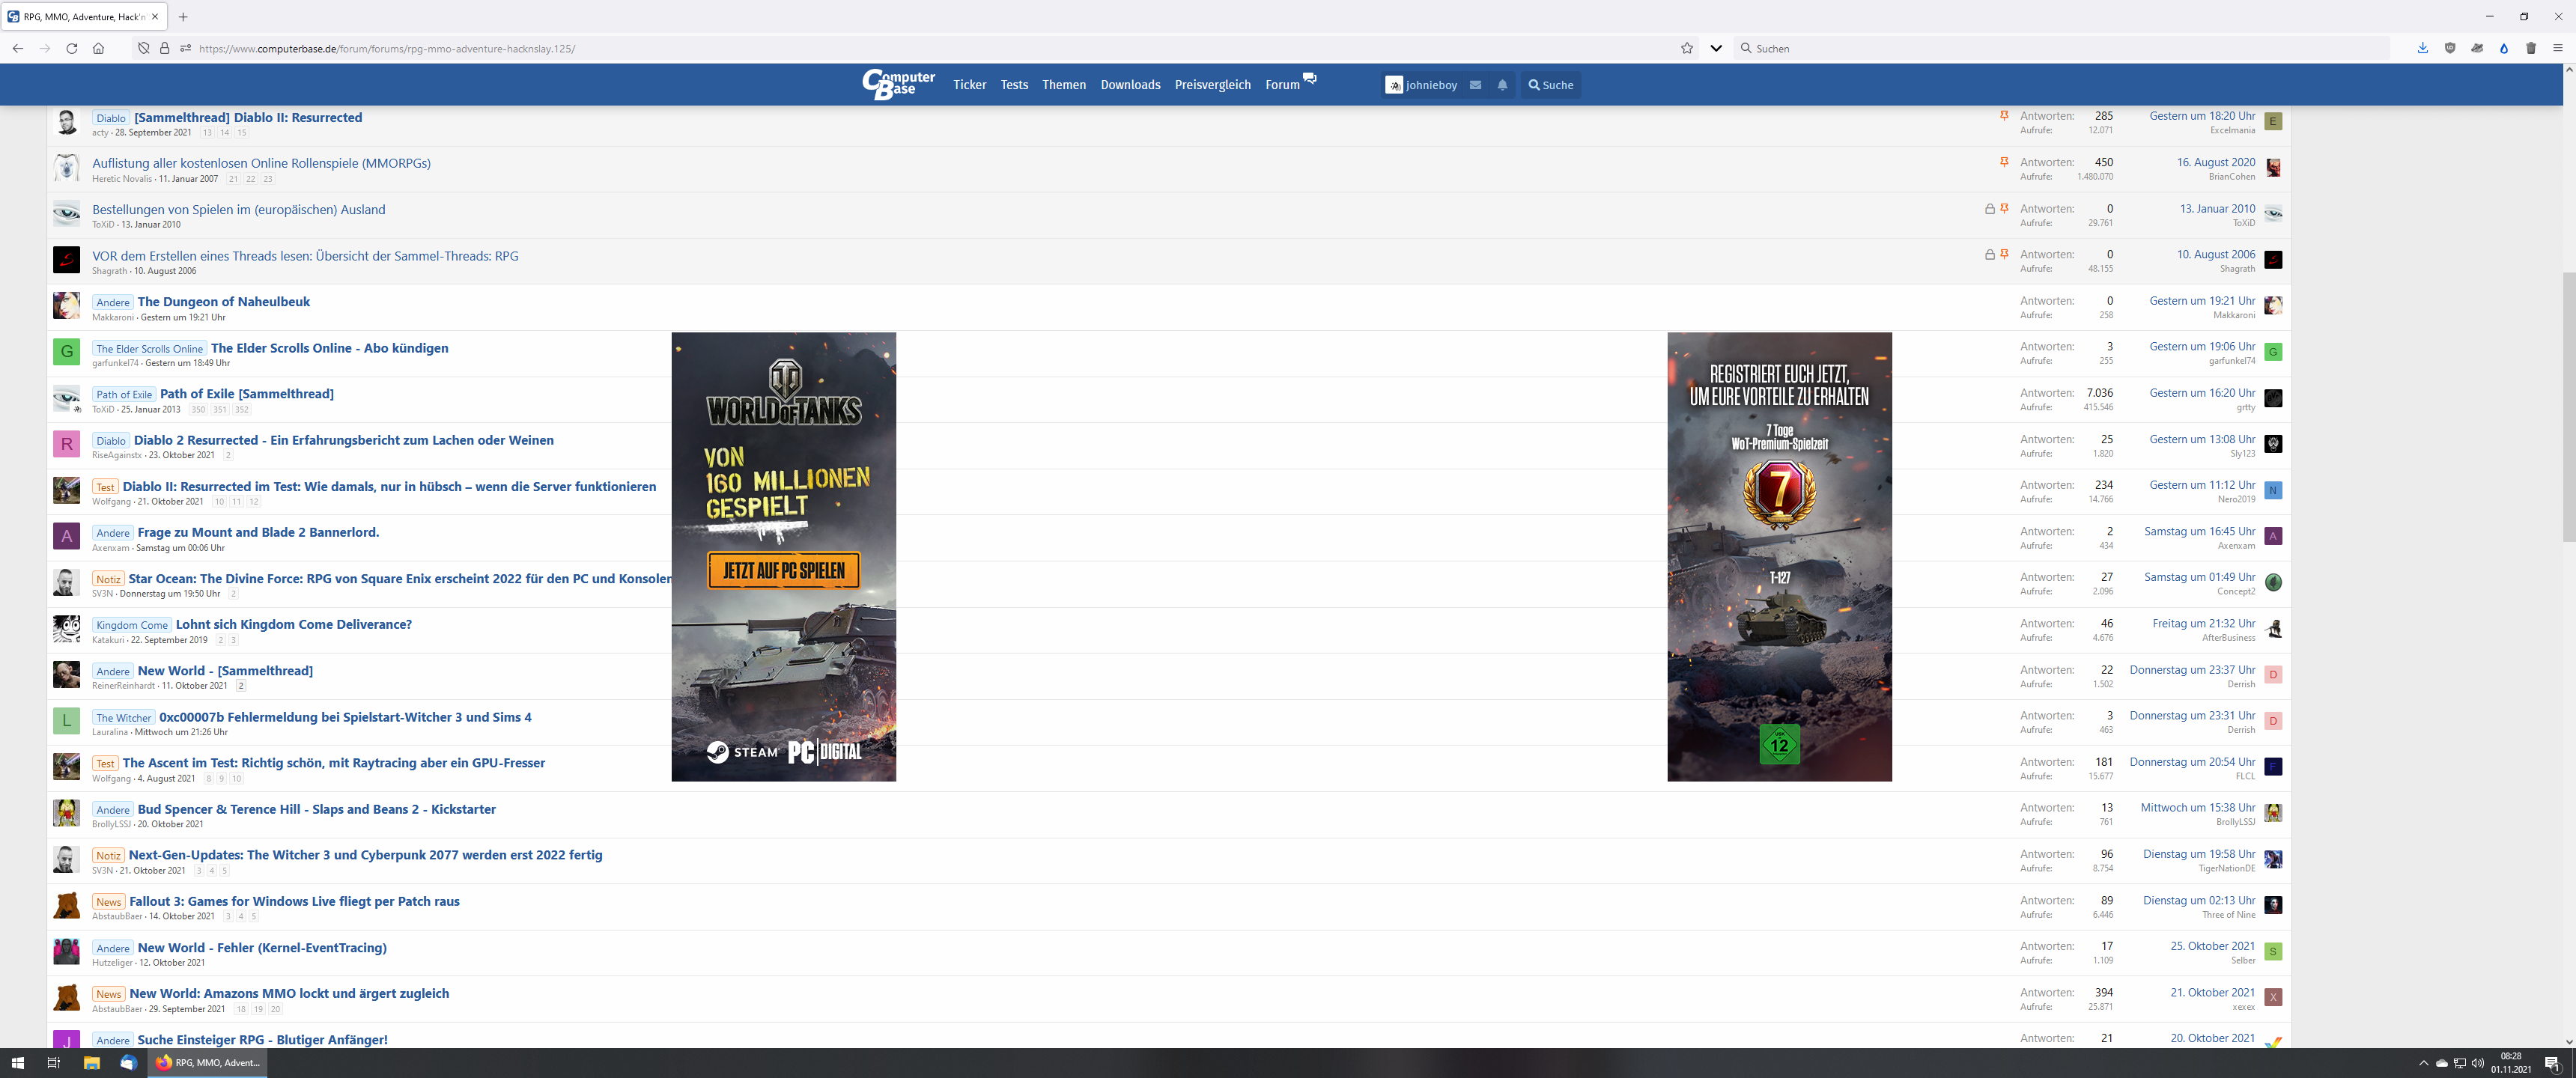Expand the dropdown chevron beside the bookmark star
This screenshot has width=2576, height=1078.
(x=1716, y=48)
